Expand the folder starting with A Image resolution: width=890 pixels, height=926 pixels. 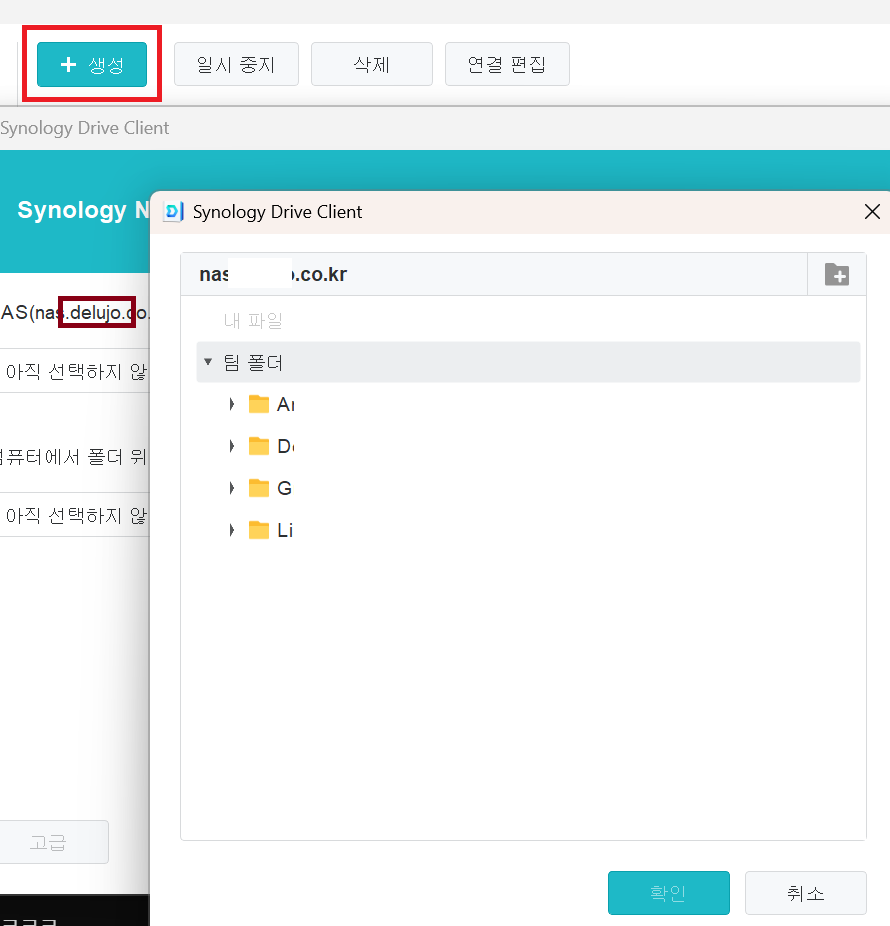click(232, 404)
